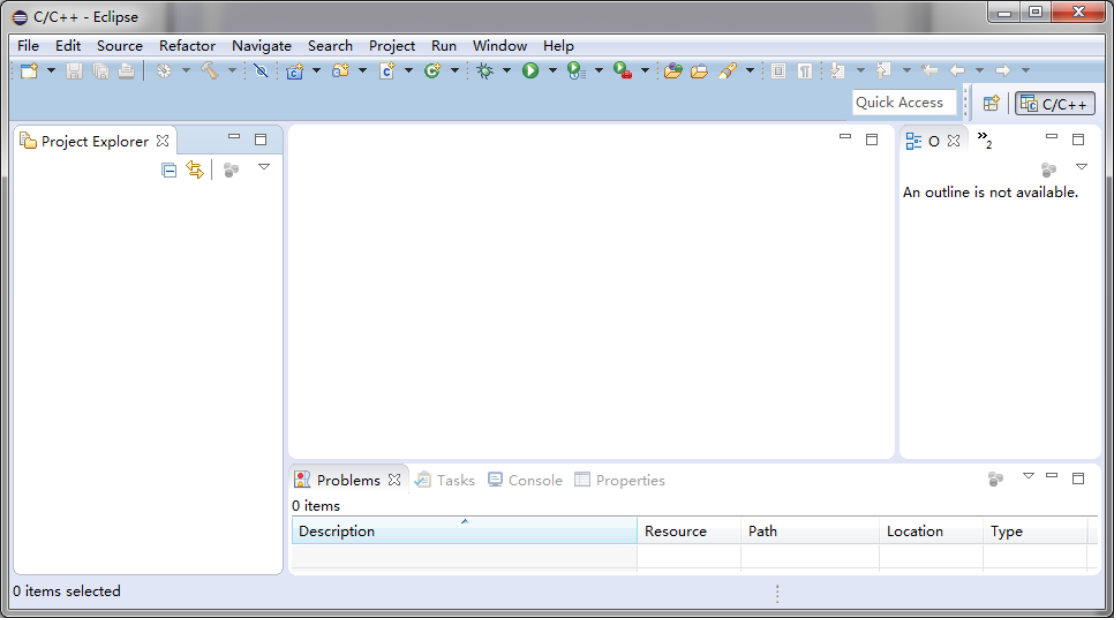
Task: Open the Project Explorer View Menu arrow
Action: [264, 167]
